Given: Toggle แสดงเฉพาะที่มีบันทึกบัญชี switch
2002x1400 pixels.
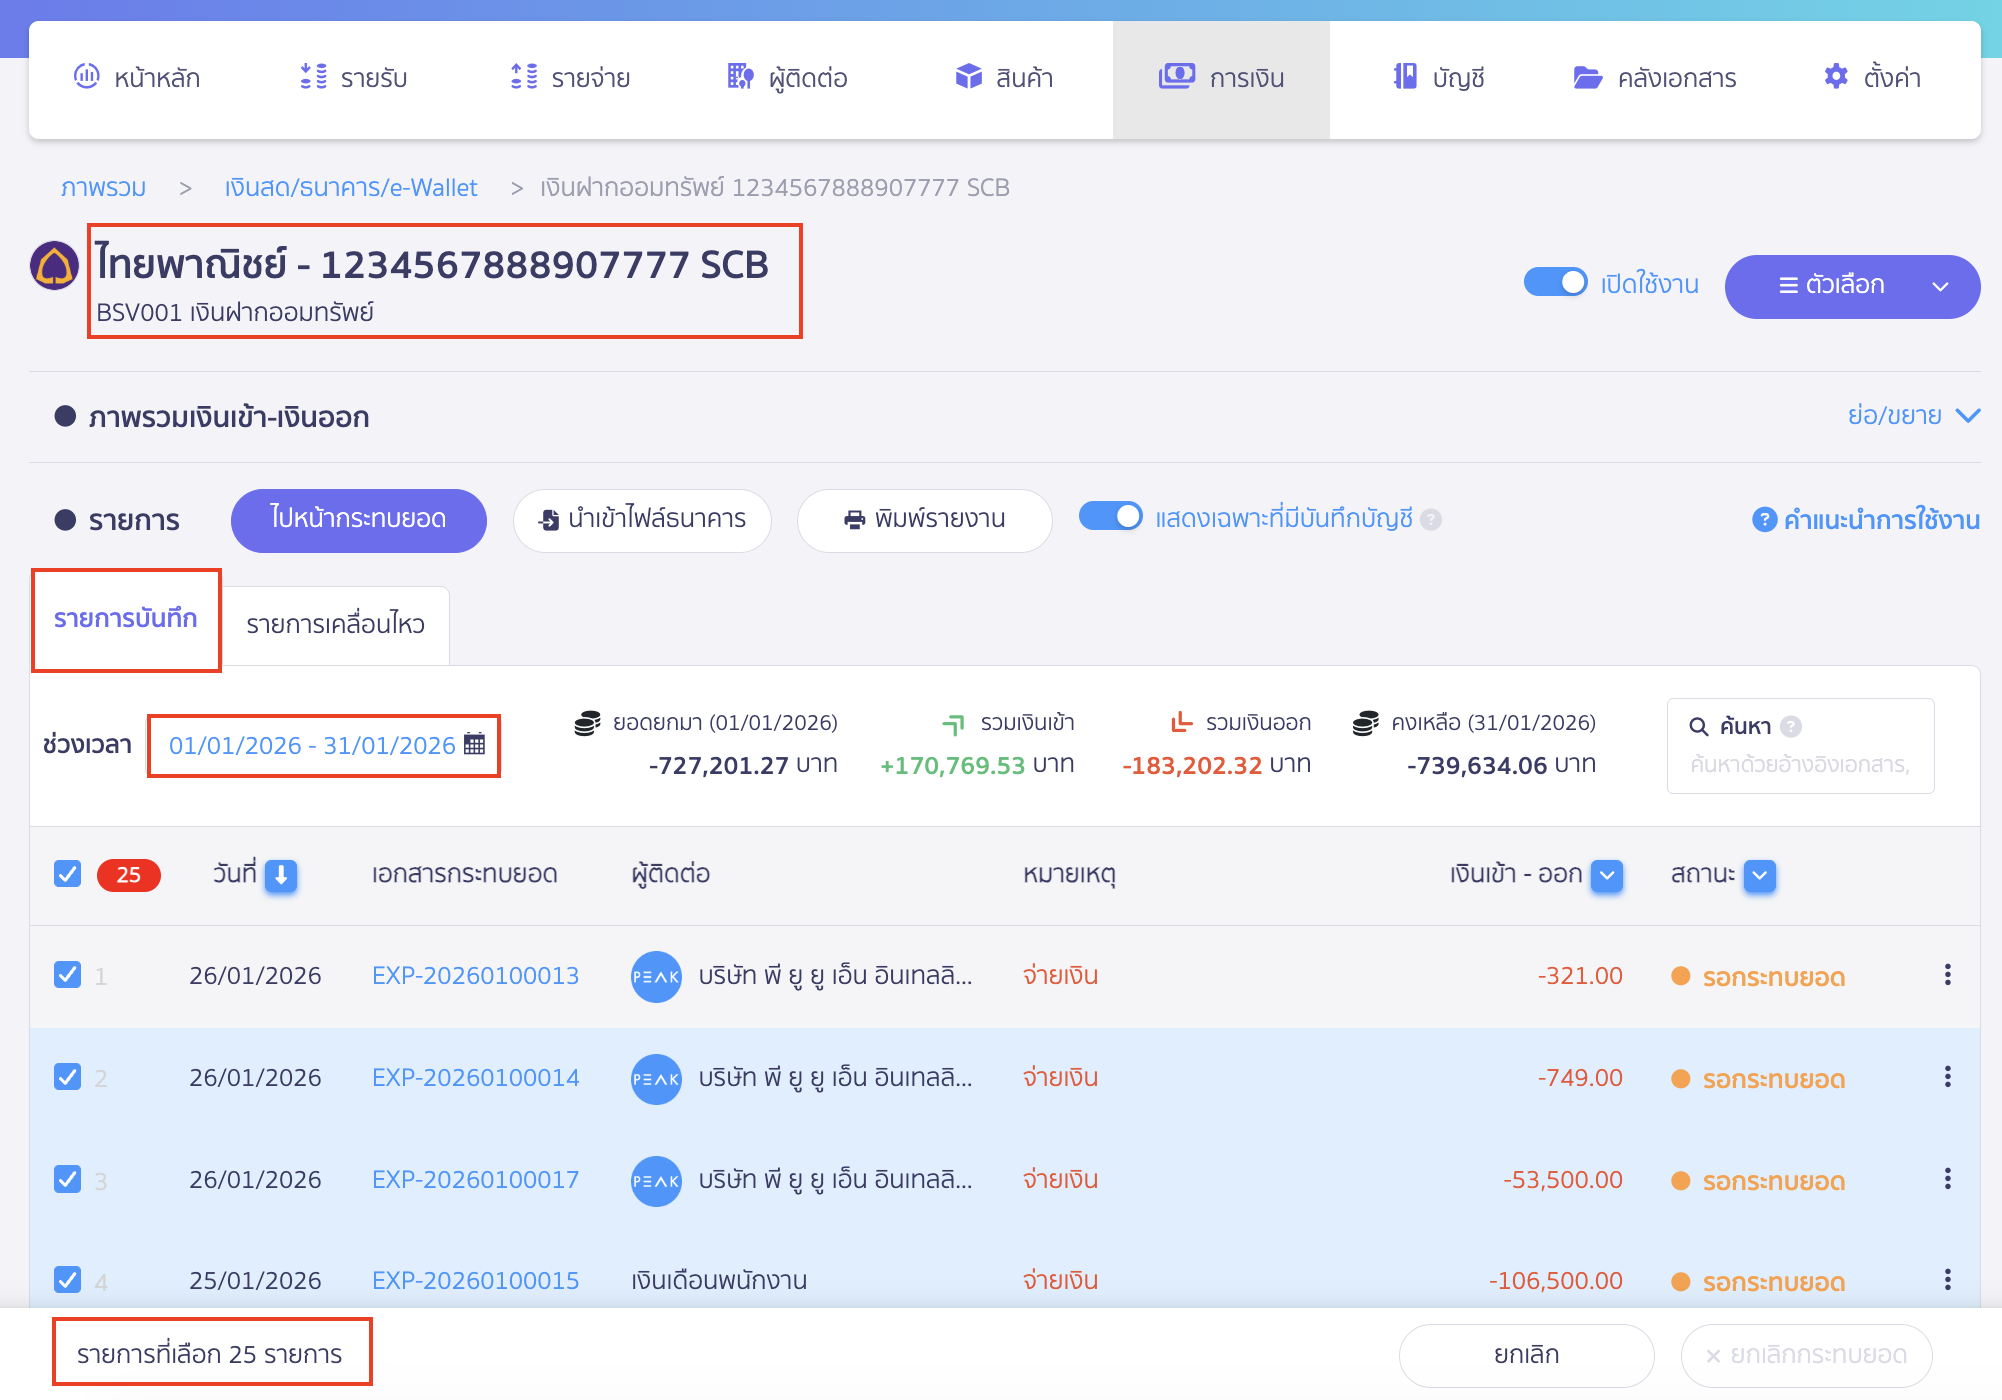Looking at the screenshot, I should point(1110,517).
